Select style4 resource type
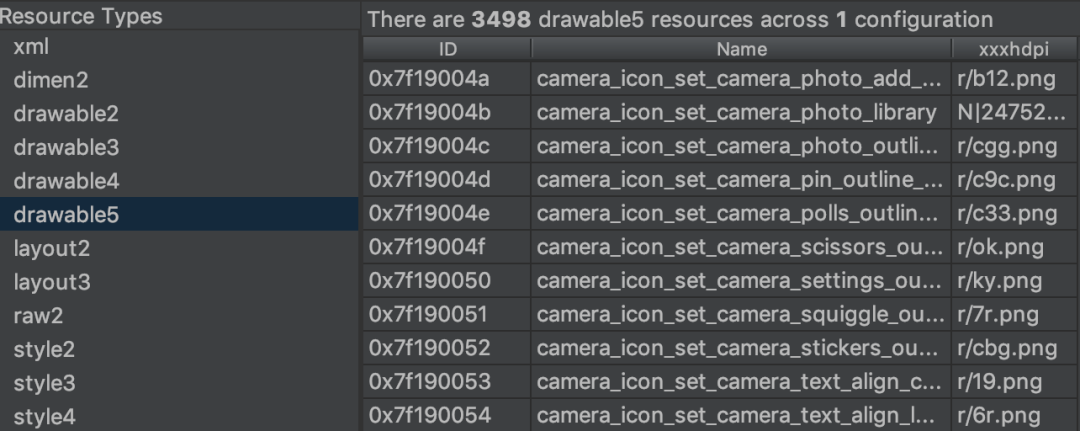 (x=179, y=416)
